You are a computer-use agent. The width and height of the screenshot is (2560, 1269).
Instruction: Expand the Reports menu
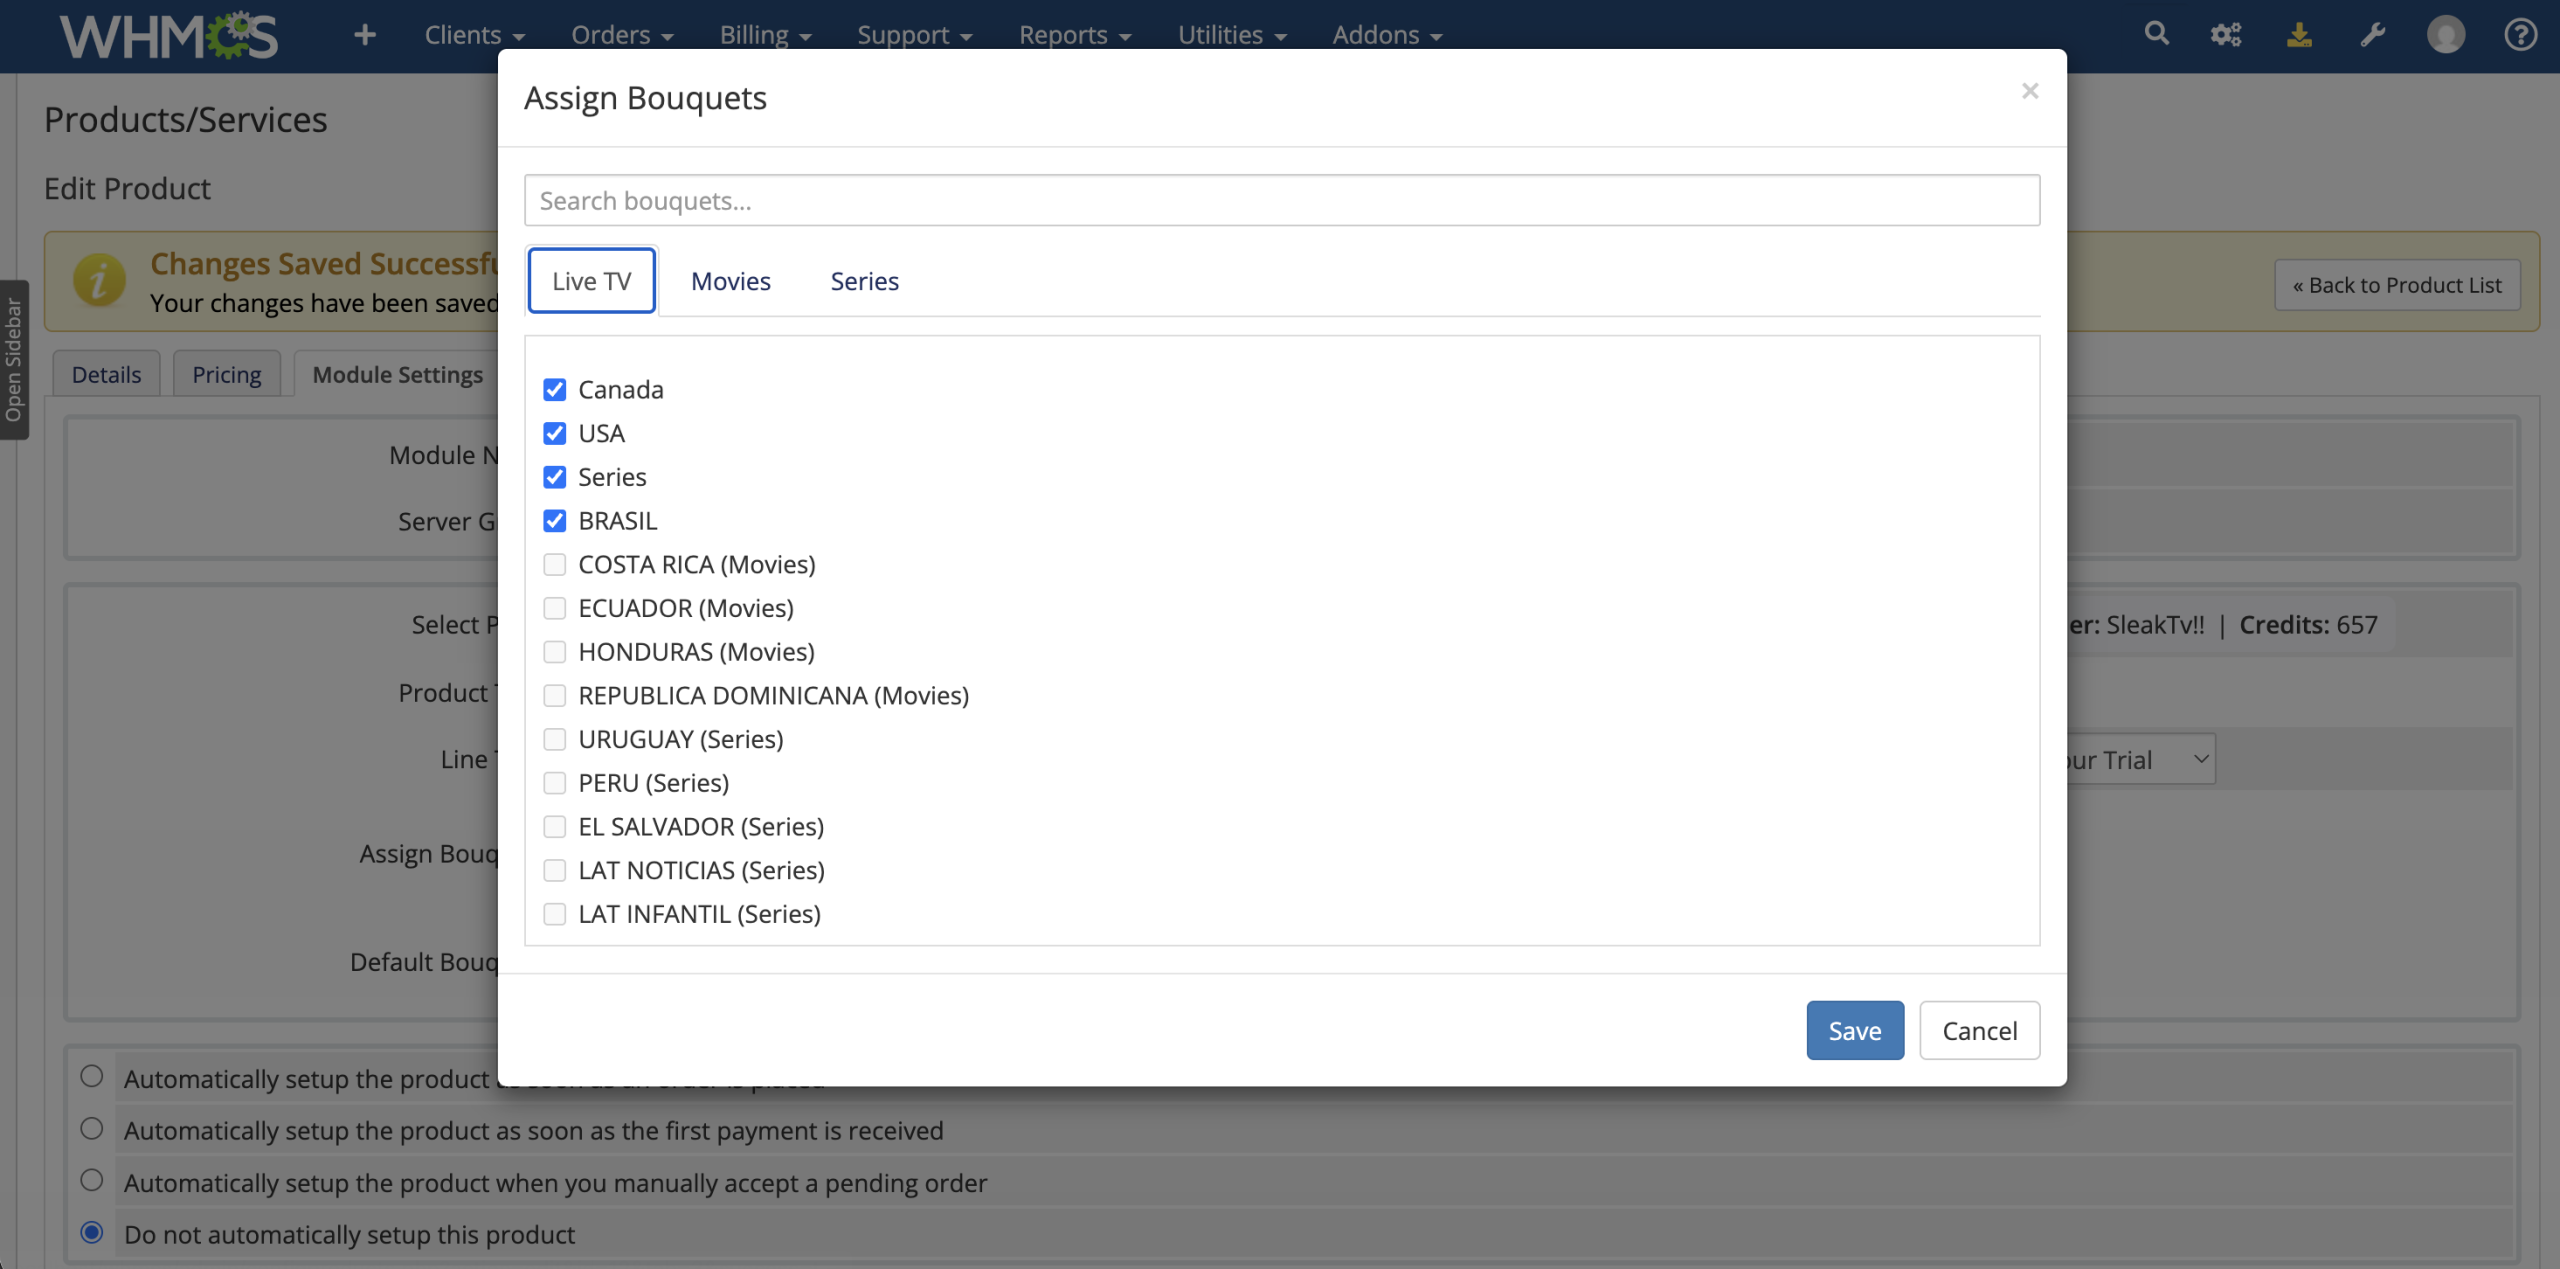pyautogui.click(x=1075, y=35)
